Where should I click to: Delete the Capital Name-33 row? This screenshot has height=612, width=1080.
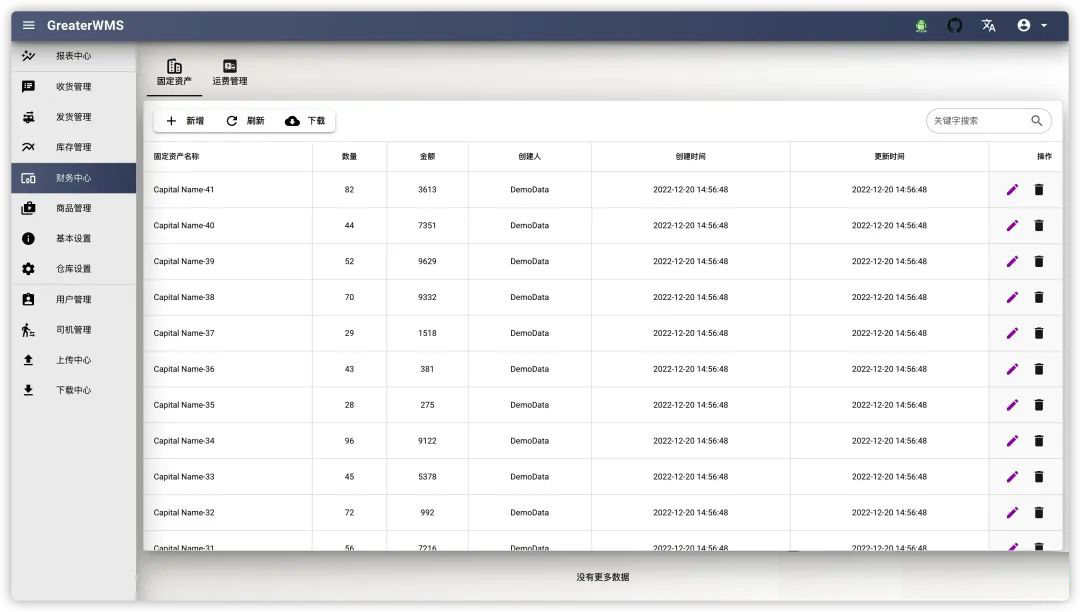1039,476
